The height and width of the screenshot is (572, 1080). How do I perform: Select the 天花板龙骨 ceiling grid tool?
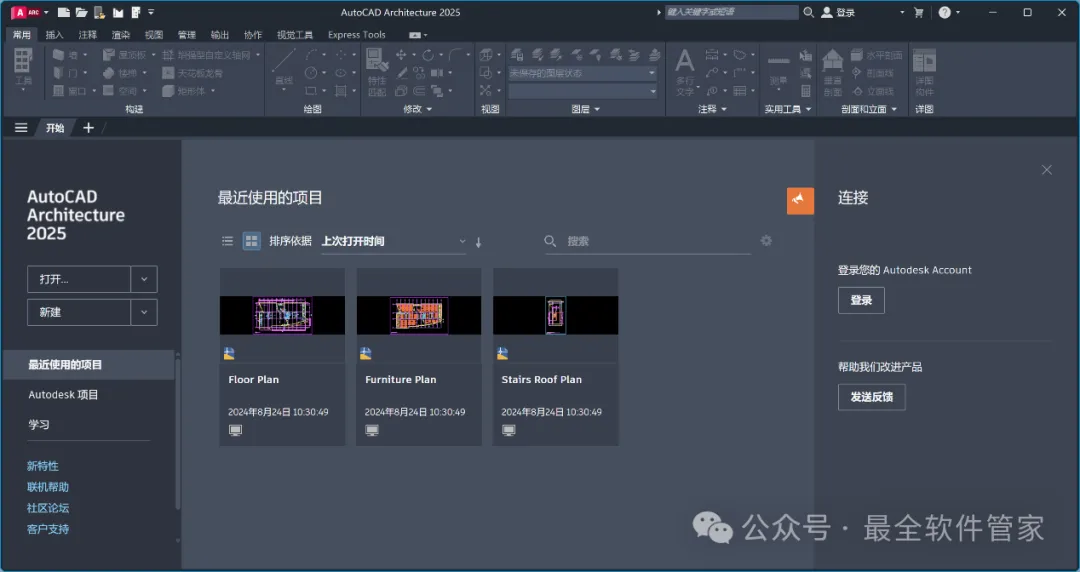(x=192, y=72)
